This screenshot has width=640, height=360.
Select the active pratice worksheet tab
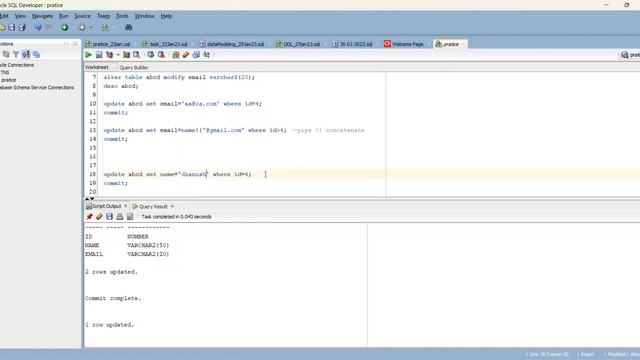(x=451, y=44)
